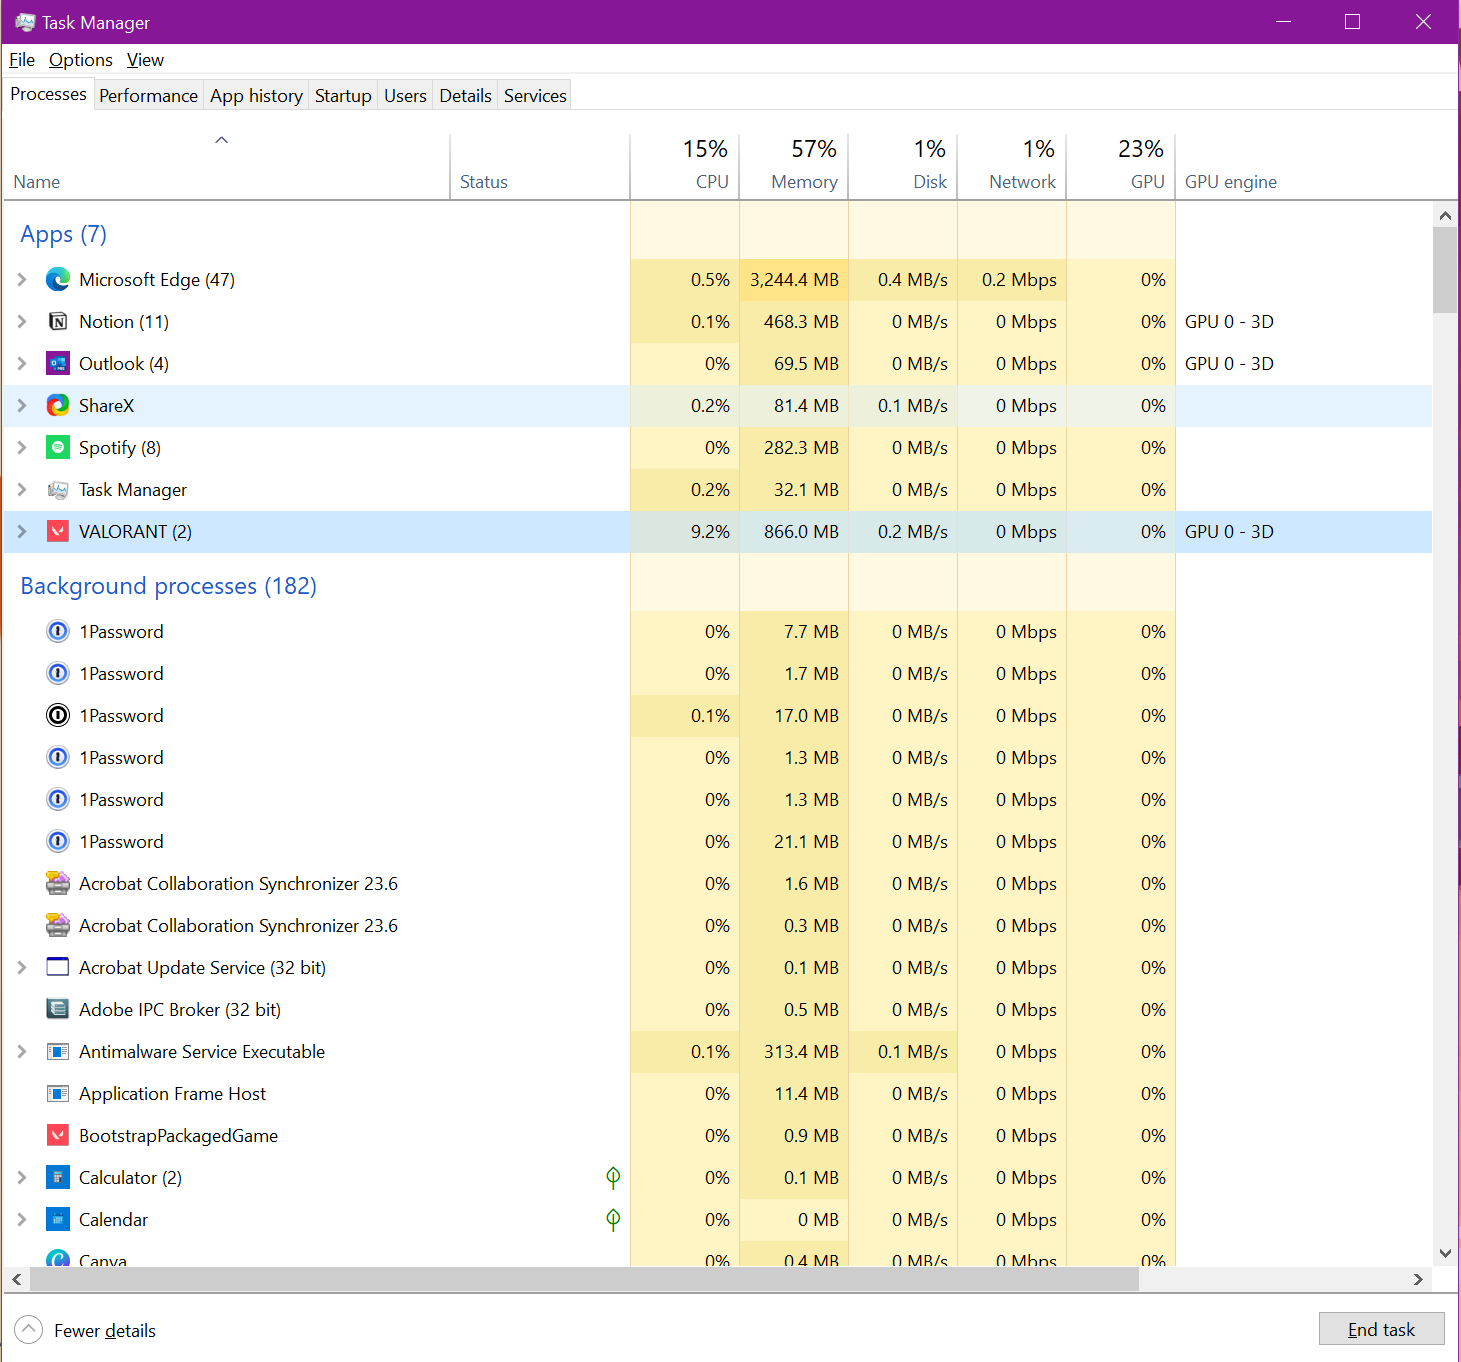Expand the VALORANT process group

pyautogui.click(x=22, y=532)
